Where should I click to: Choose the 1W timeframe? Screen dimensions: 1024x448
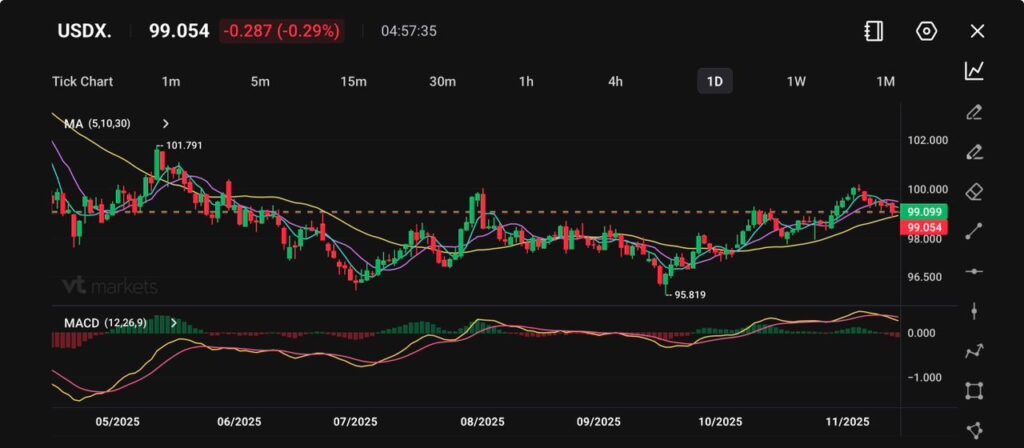click(796, 81)
